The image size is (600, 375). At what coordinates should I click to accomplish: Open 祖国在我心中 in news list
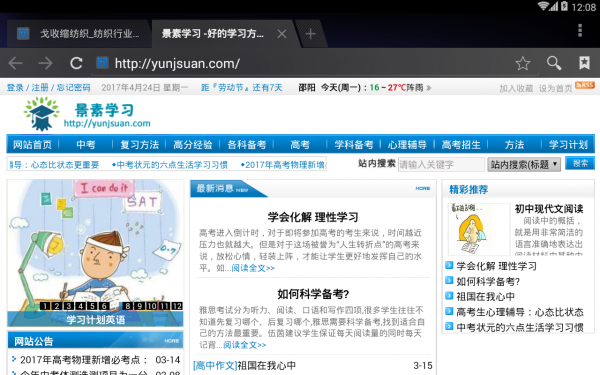(267, 365)
